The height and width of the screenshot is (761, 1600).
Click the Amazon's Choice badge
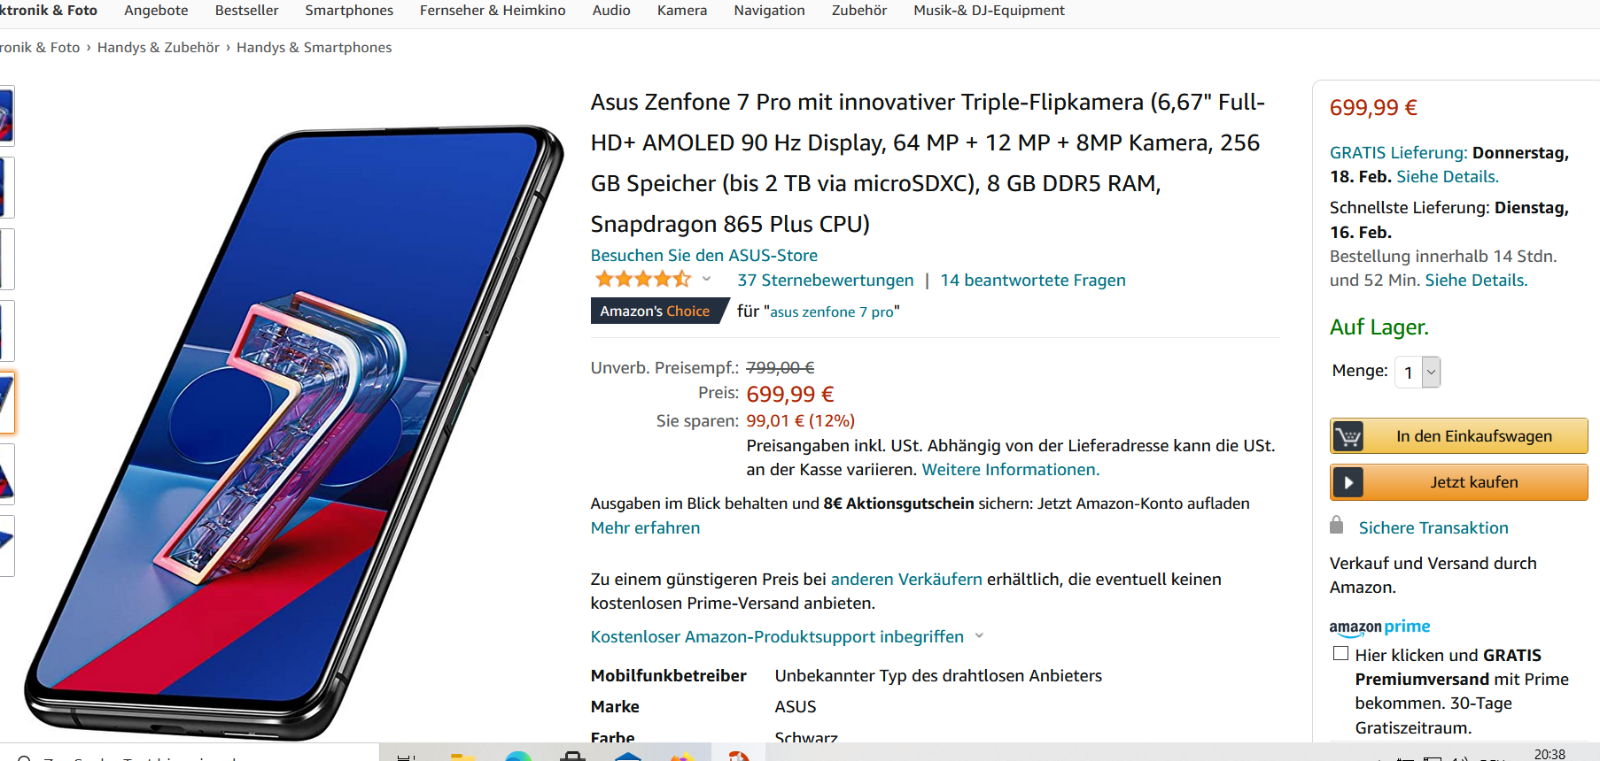pos(655,311)
